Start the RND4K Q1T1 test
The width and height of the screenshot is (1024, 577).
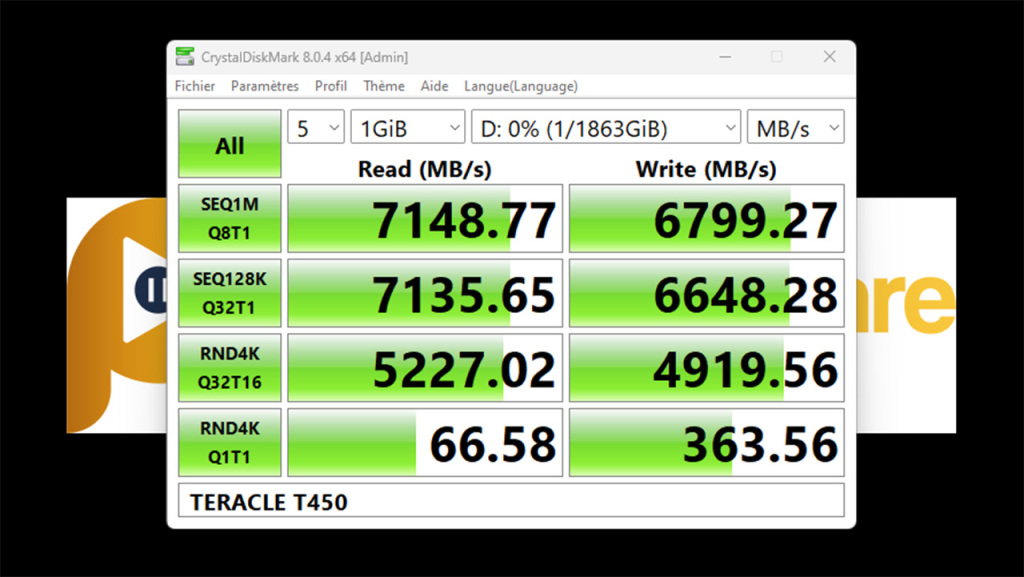230,443
